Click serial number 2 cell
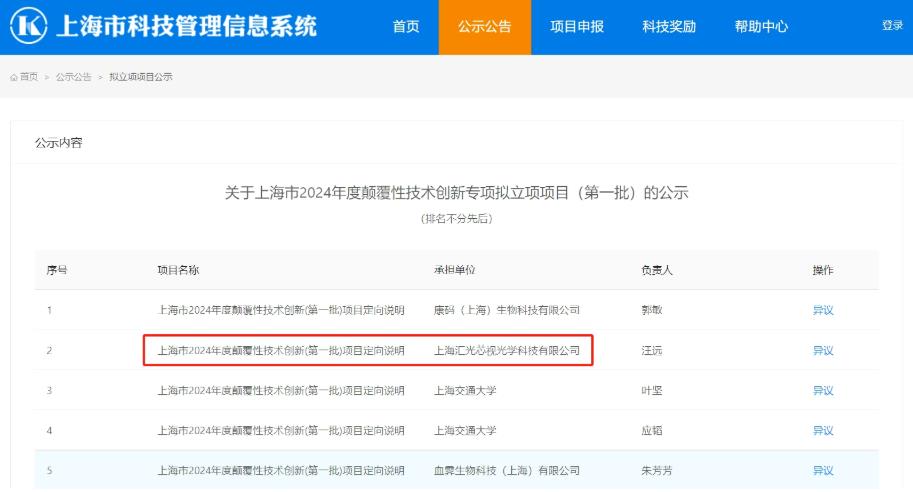Screen dimensions: 913x492 point(49,351)
